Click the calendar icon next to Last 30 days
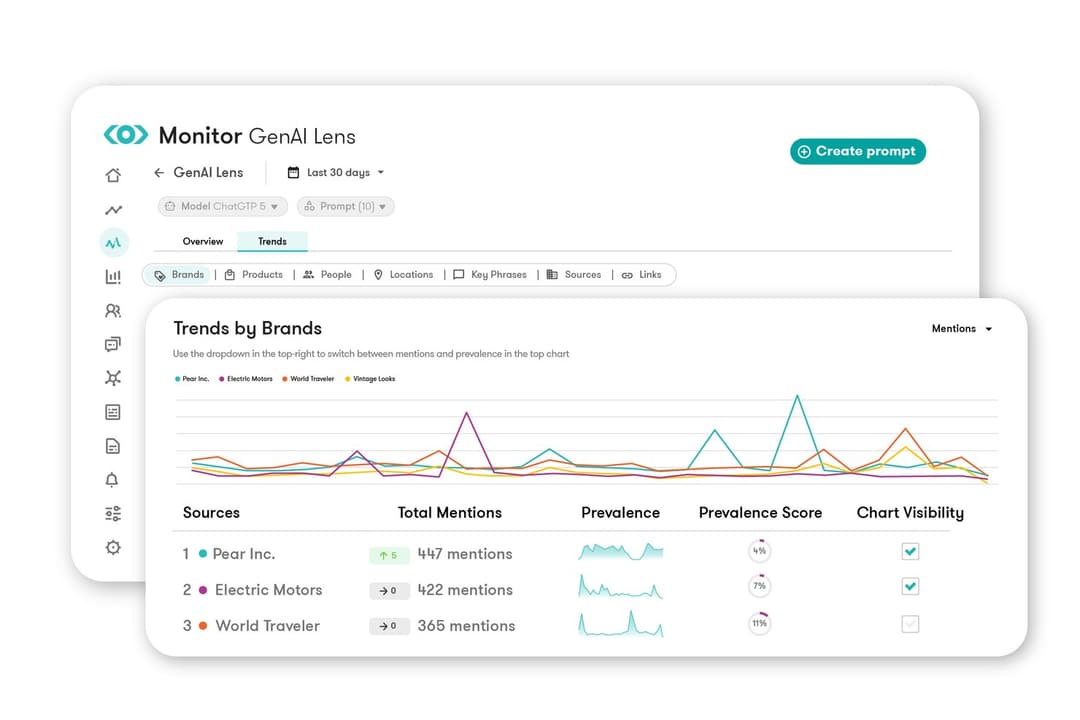The image size is (1080, 720). point(293,172)
